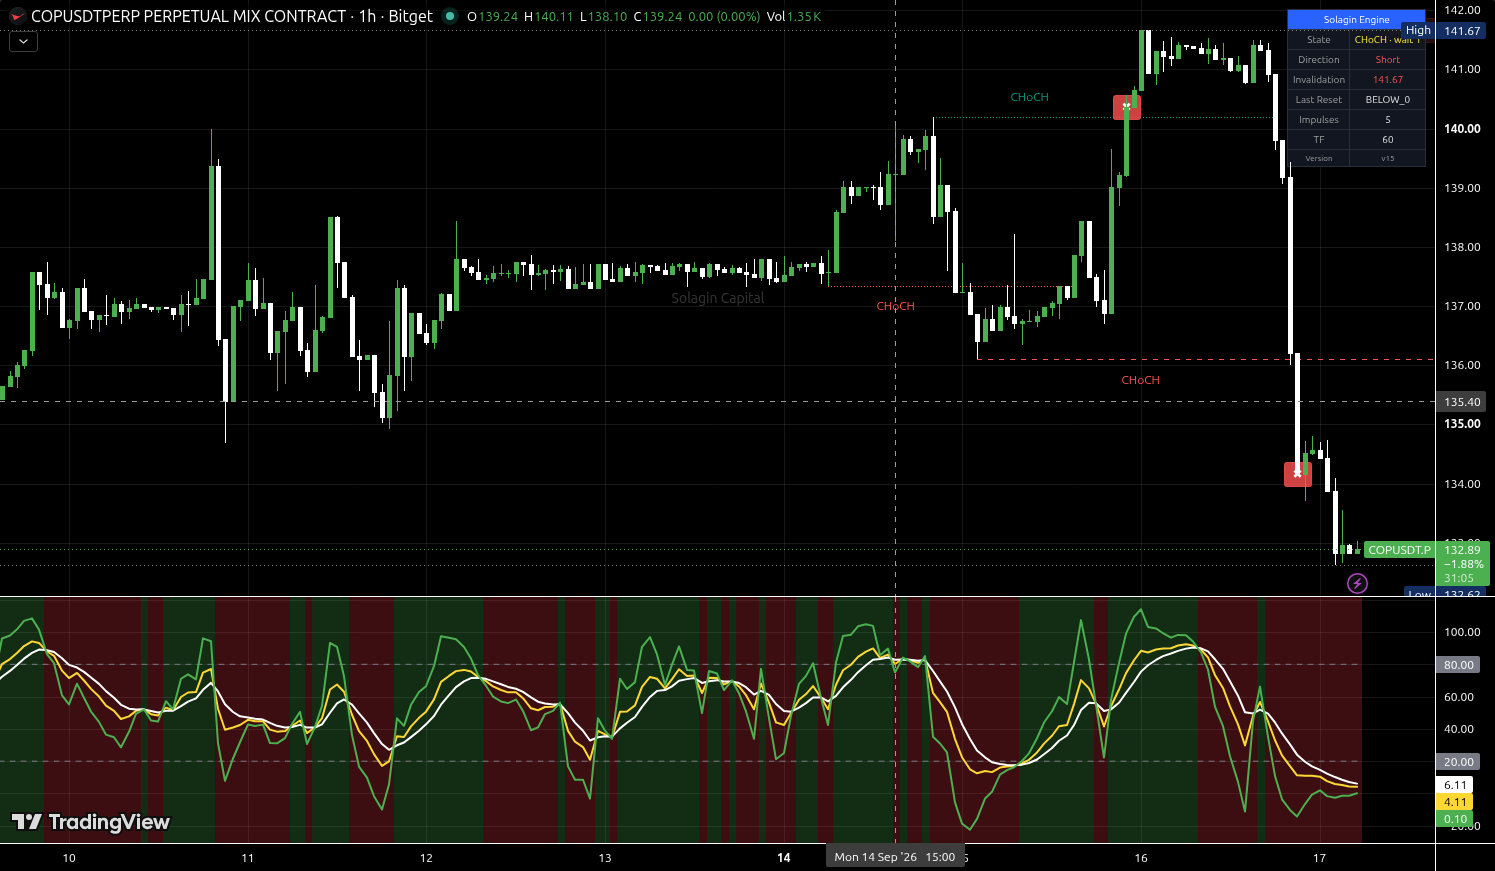Click the 132.89 last price label

coord(1462,550)
